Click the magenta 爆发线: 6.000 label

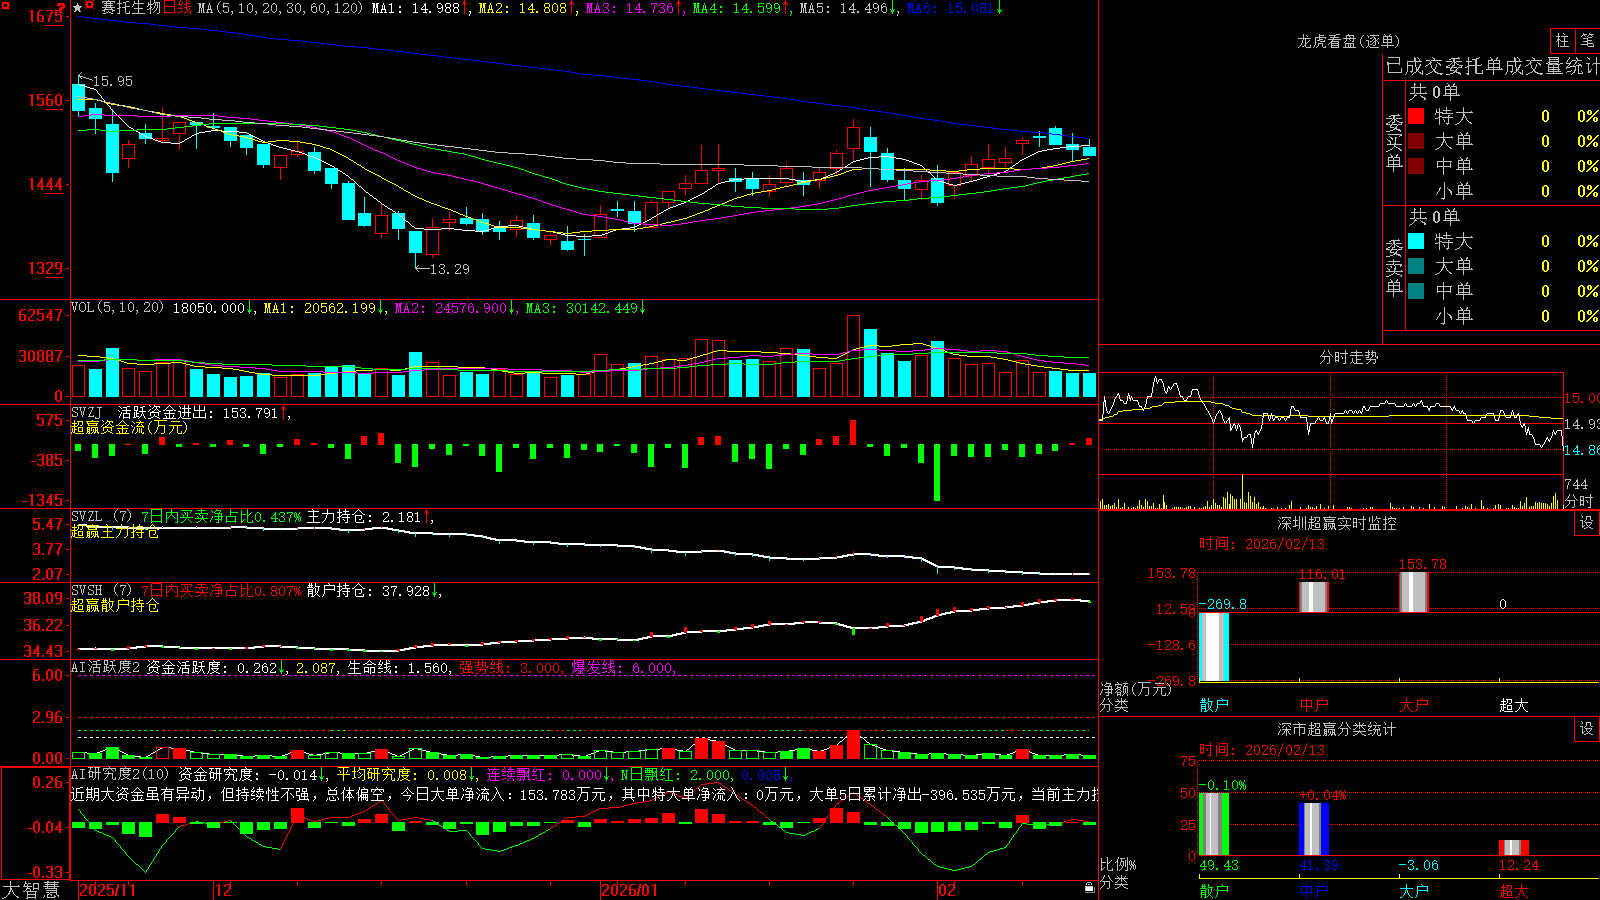pyautogui.click(x=624, y=668)
